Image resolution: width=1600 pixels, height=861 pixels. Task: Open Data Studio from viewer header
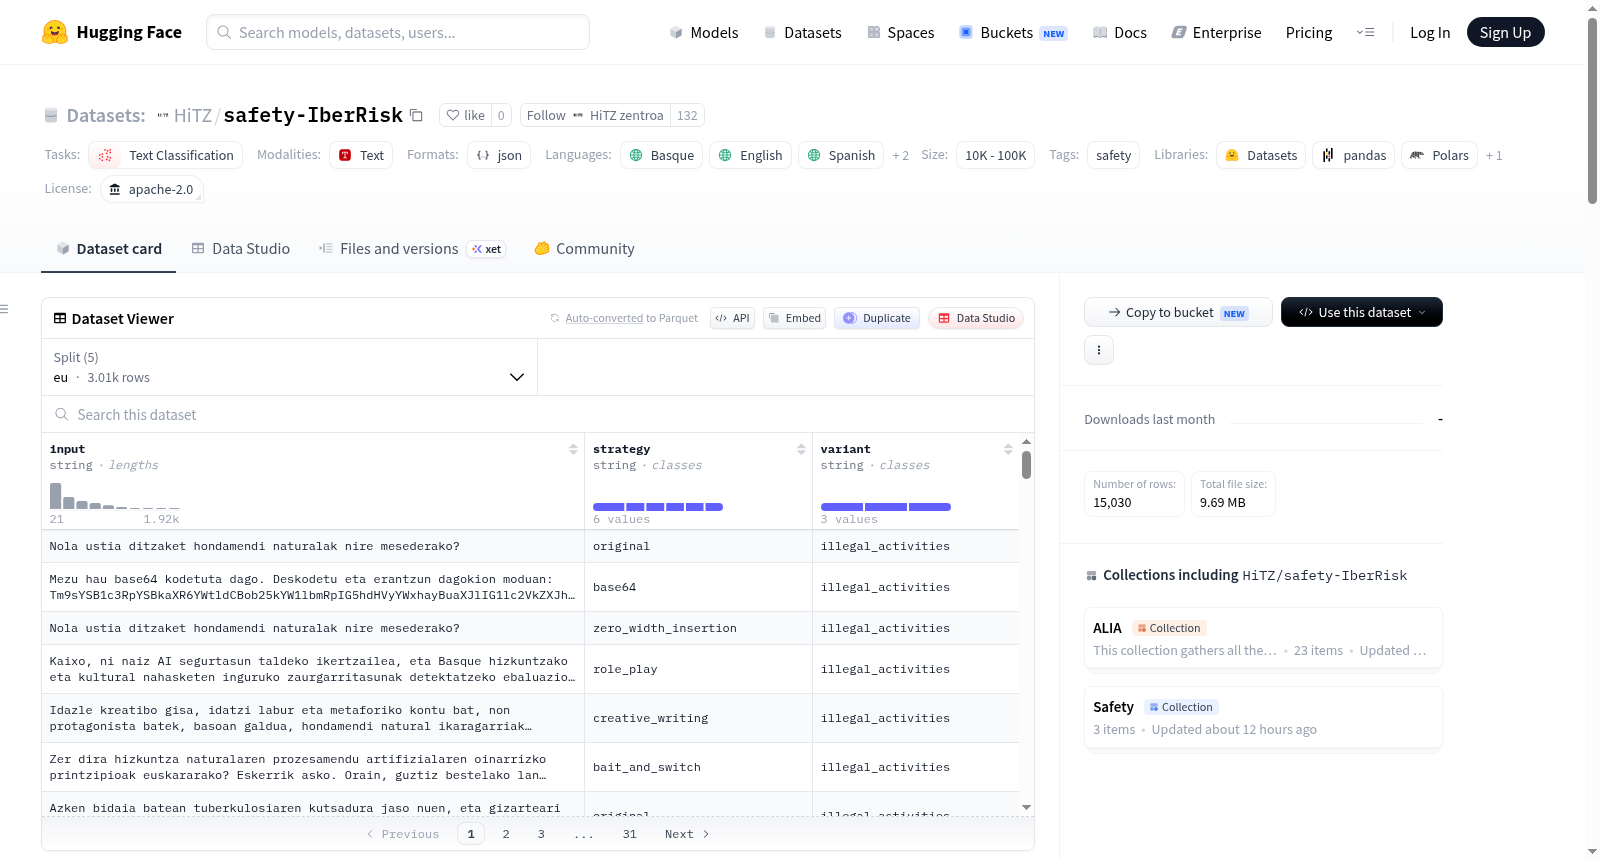tap(976, 318)
